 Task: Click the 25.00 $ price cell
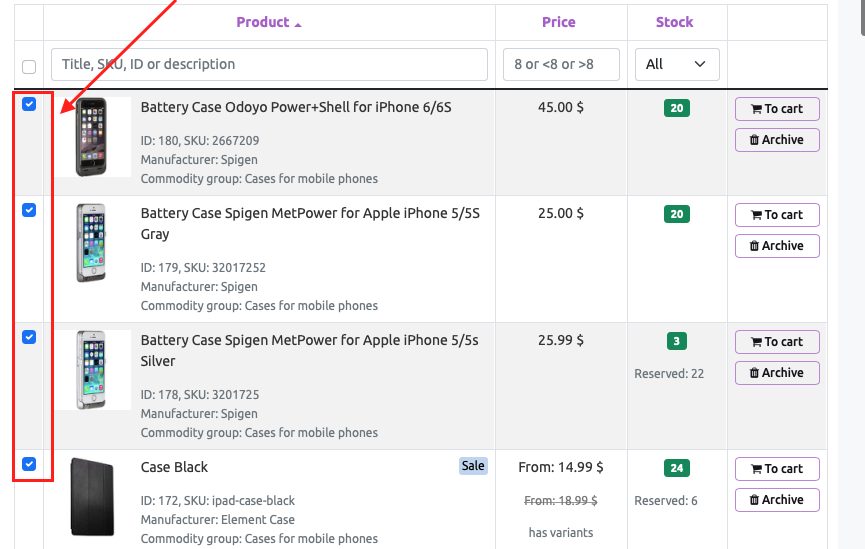tap(560, 213)
